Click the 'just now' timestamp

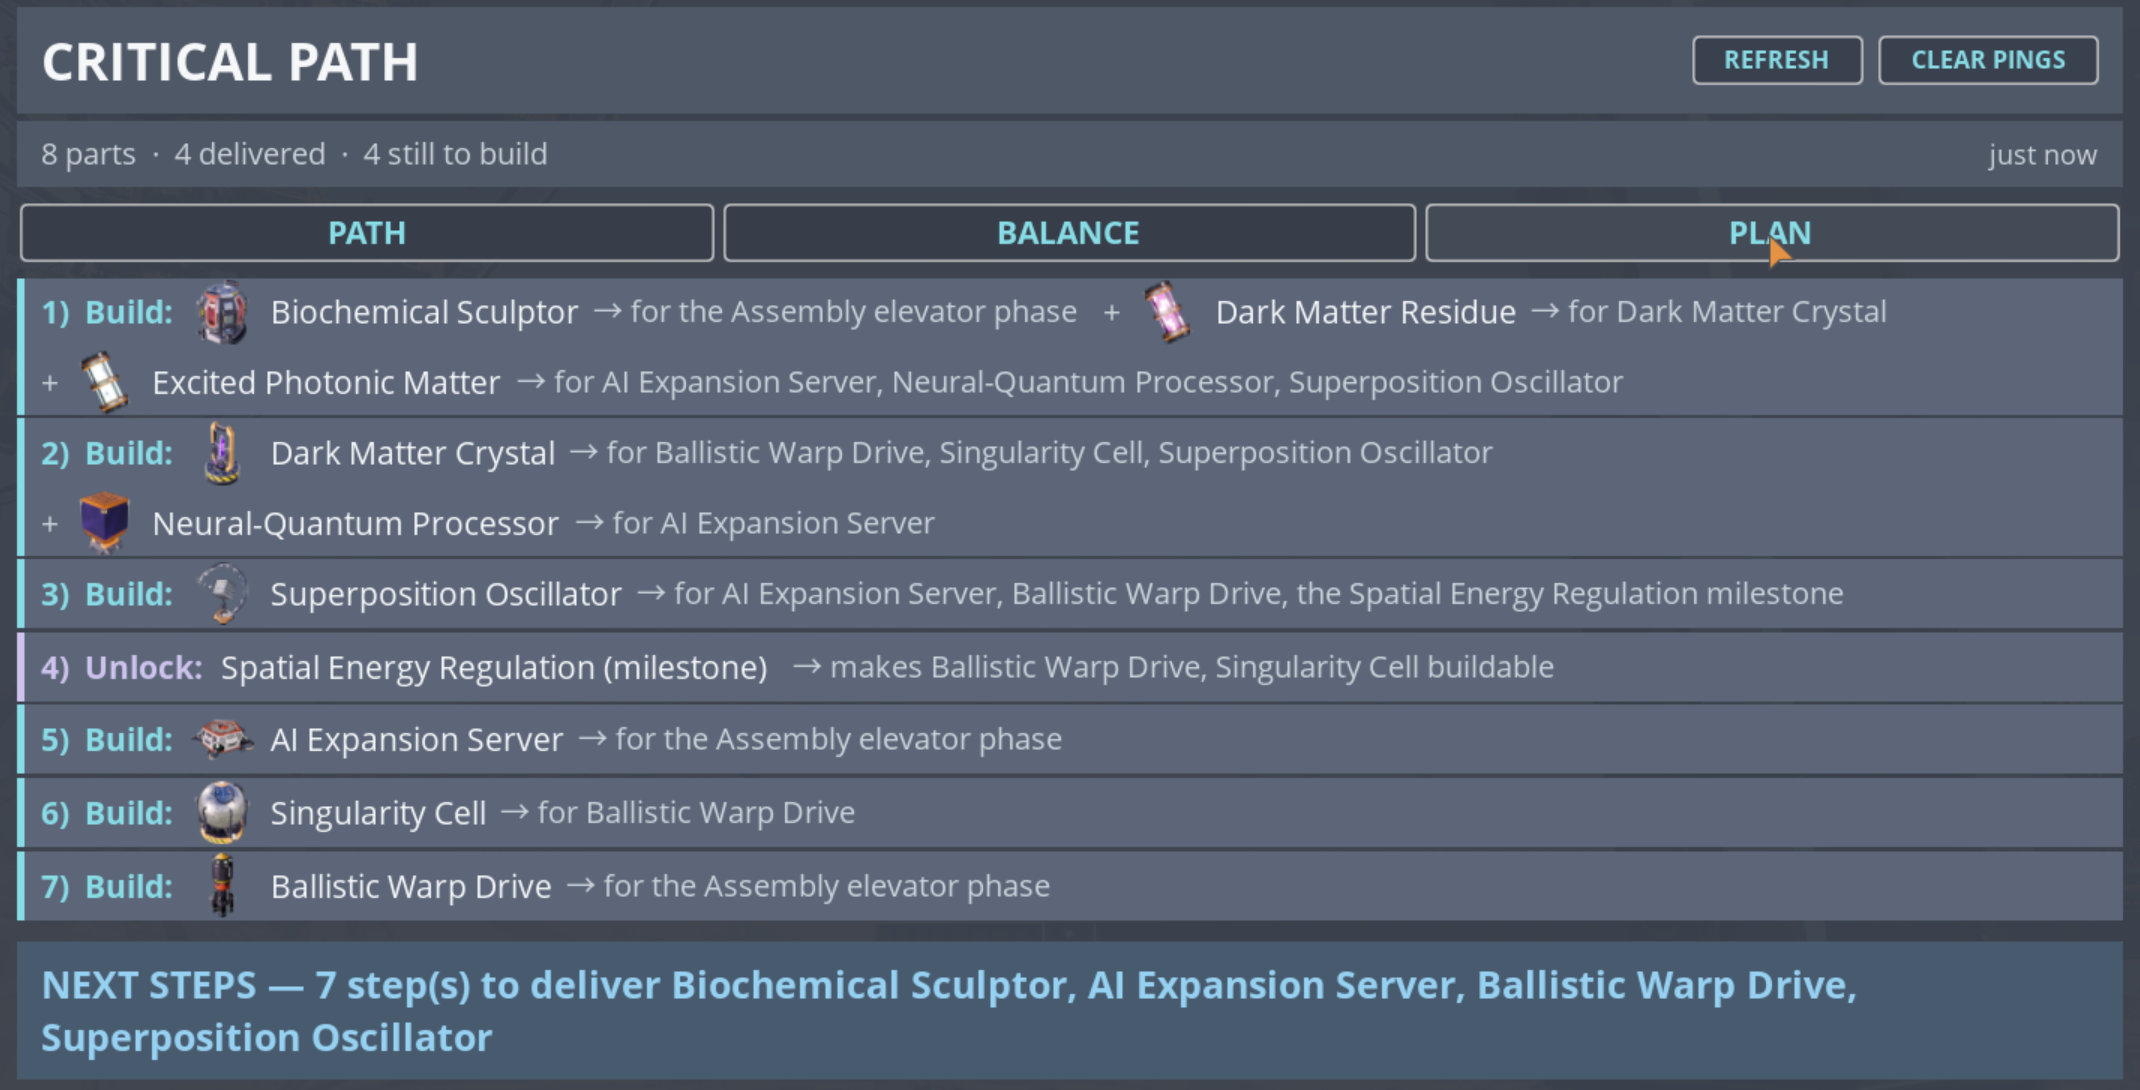click(2042, 155)
